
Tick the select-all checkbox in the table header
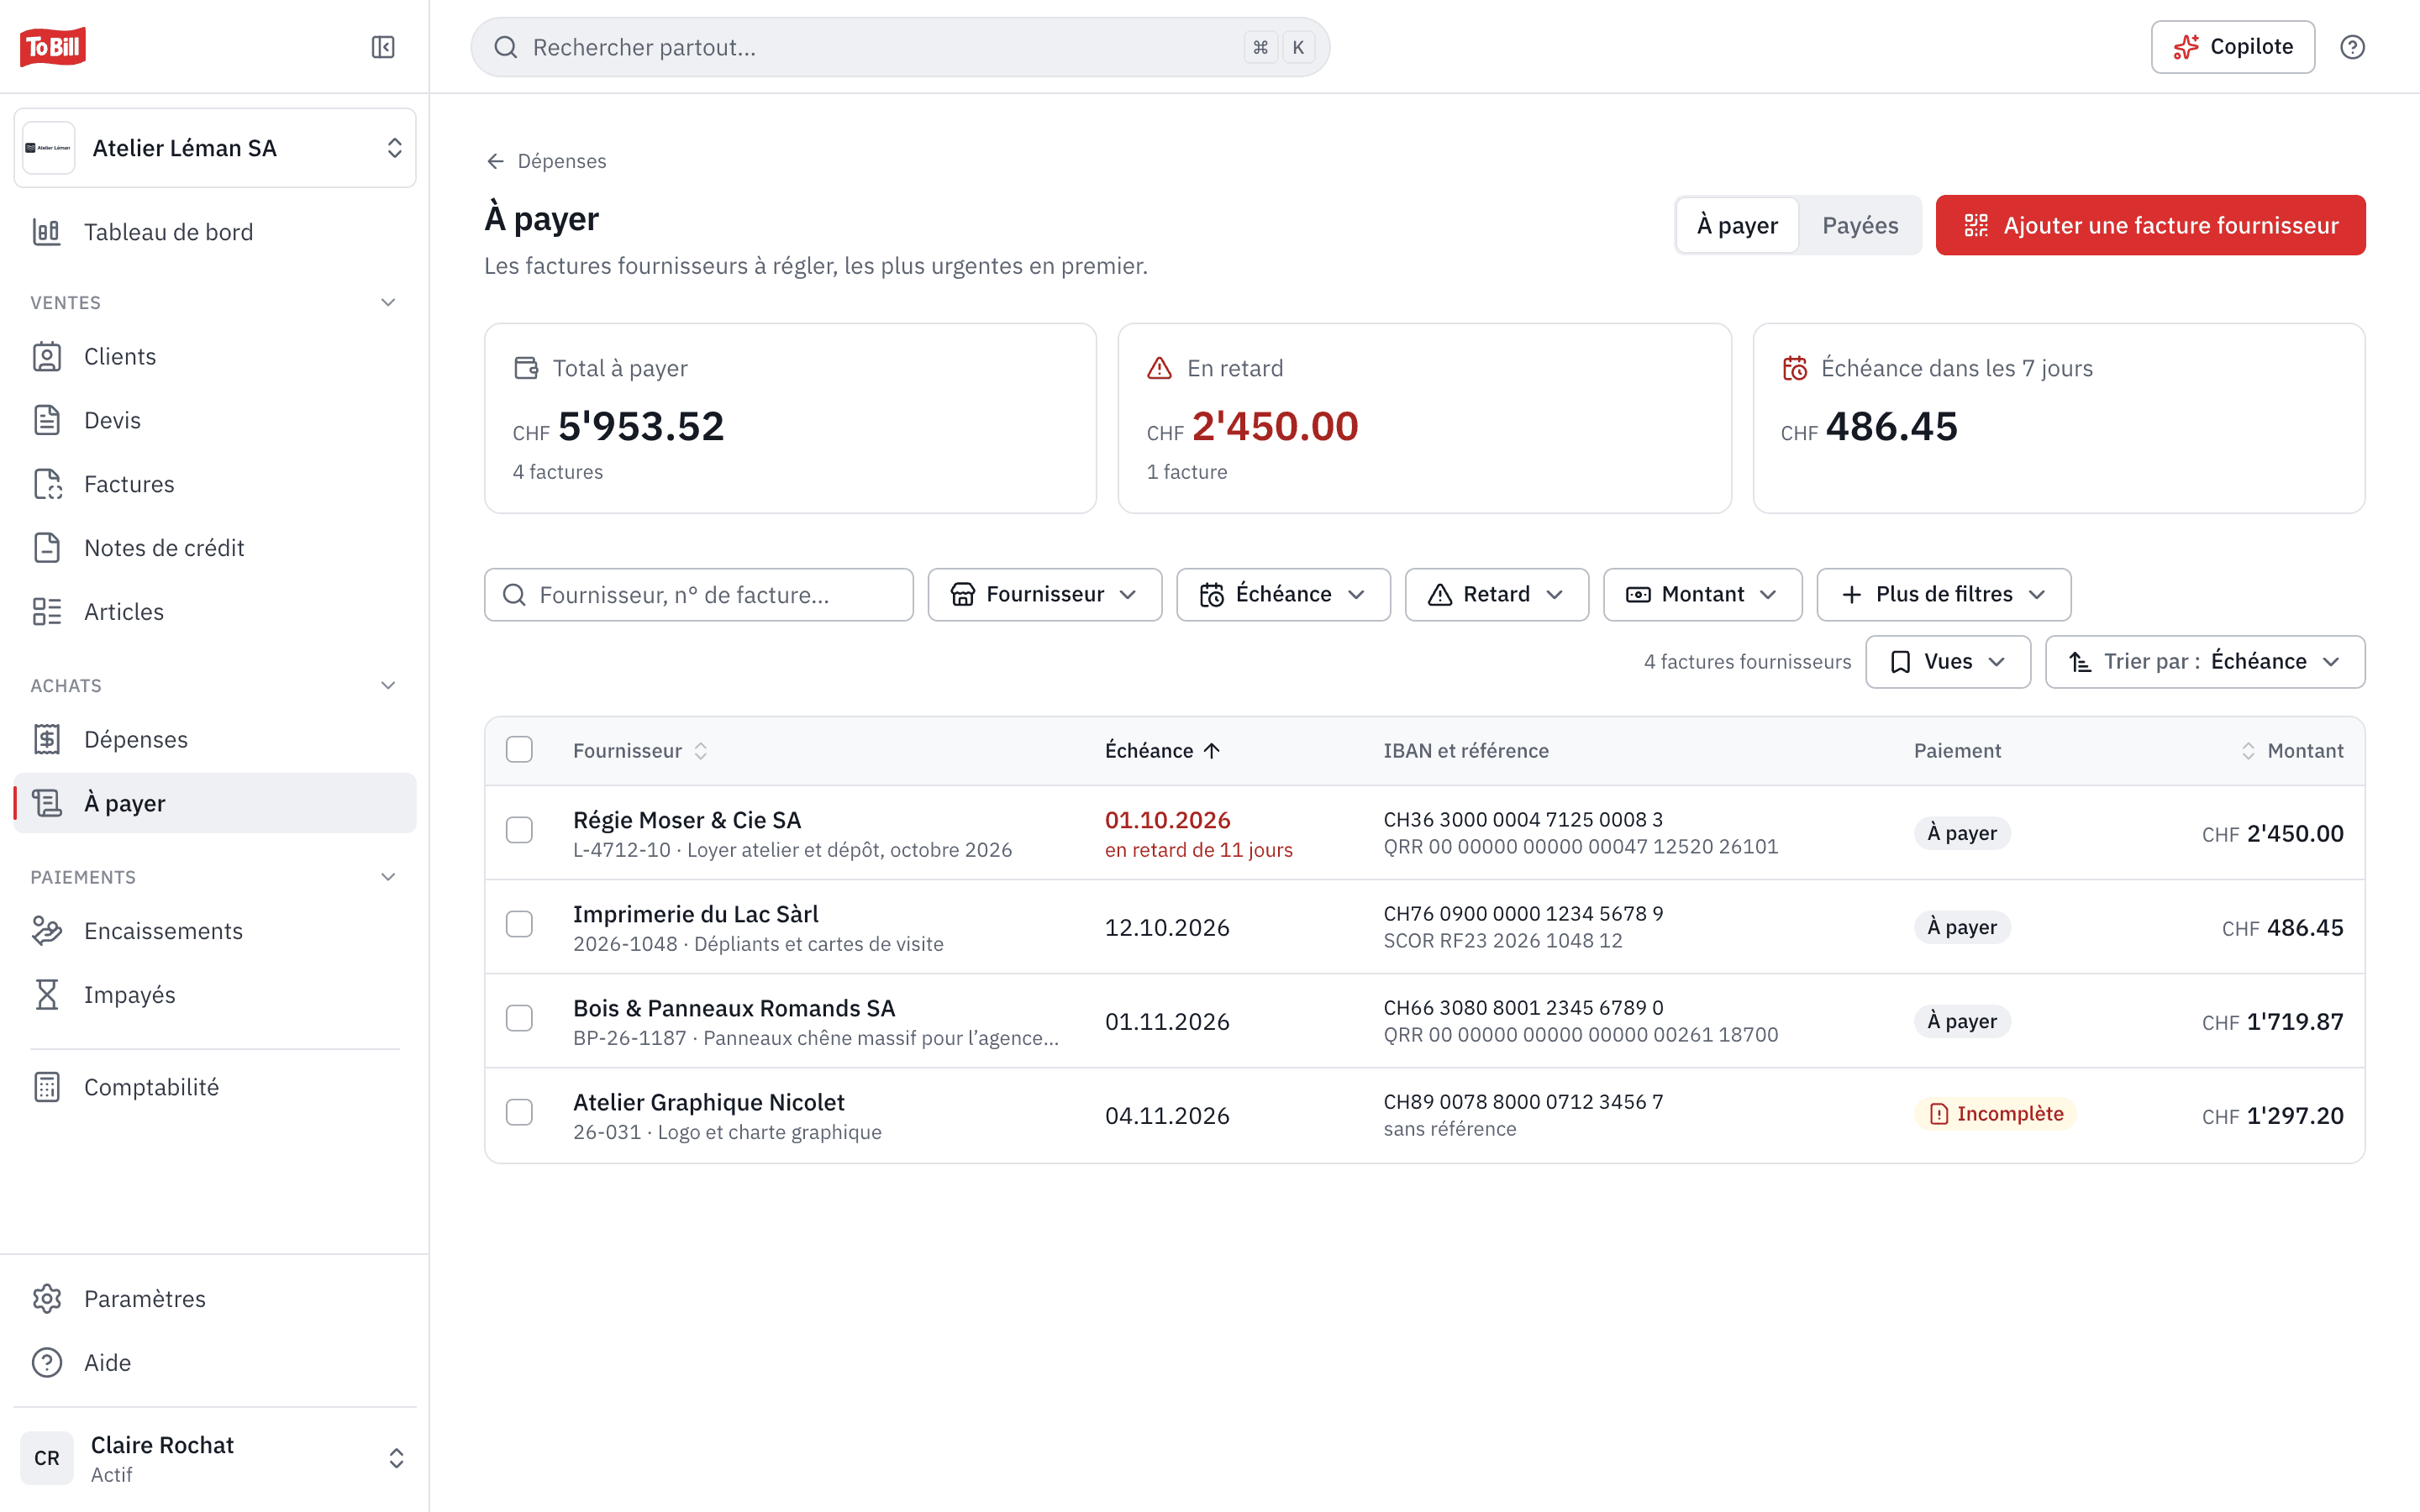(519, 750)
